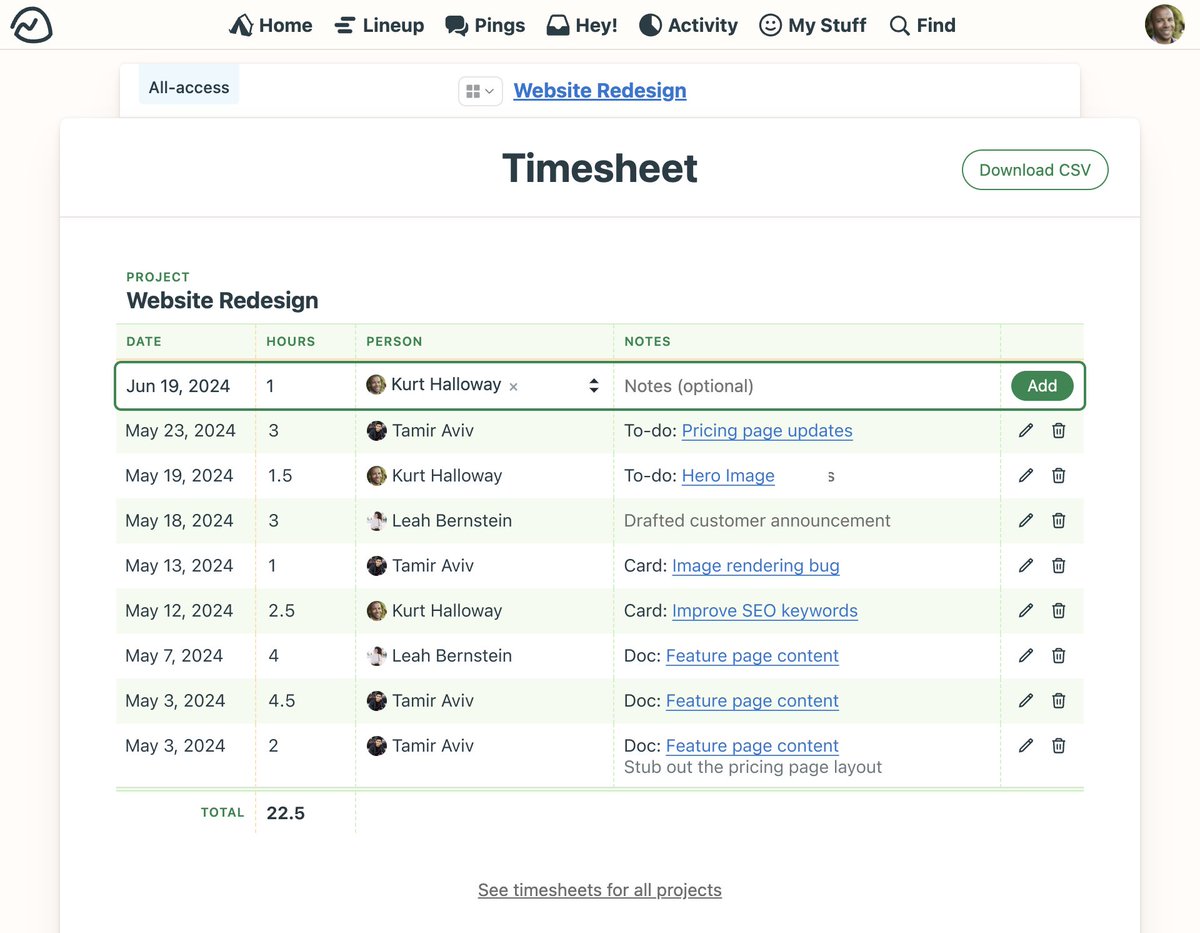The width and height of the screenshot is (1200, 933).
Task: Edit the May 18 Leah Bernstein entry
Action: point(1026,521)
